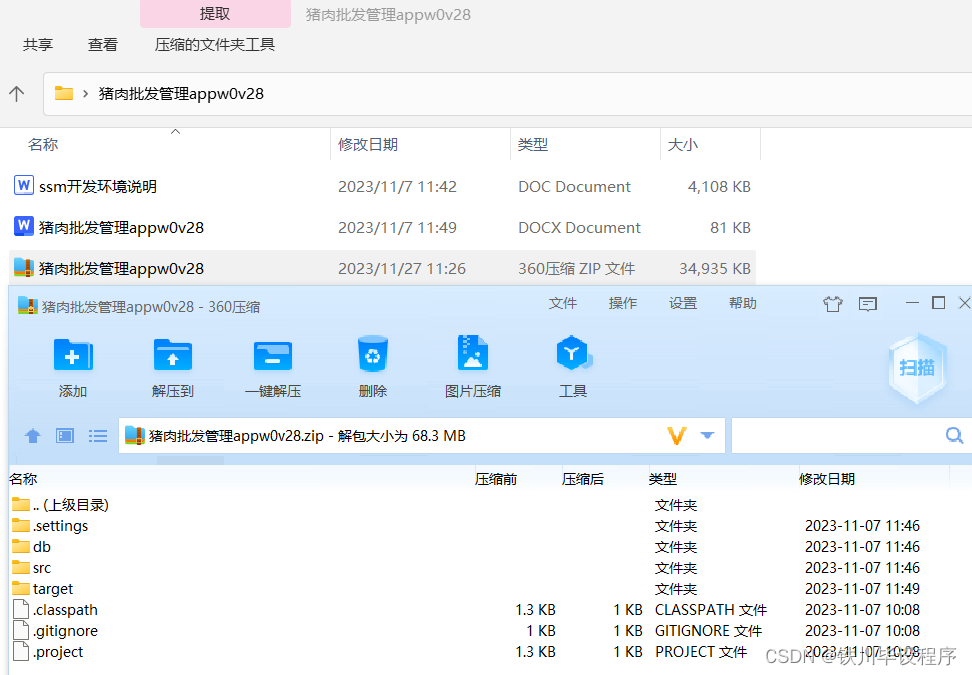Expand the archive path dropdown arrow
The image size is (972, 675).
707,435
